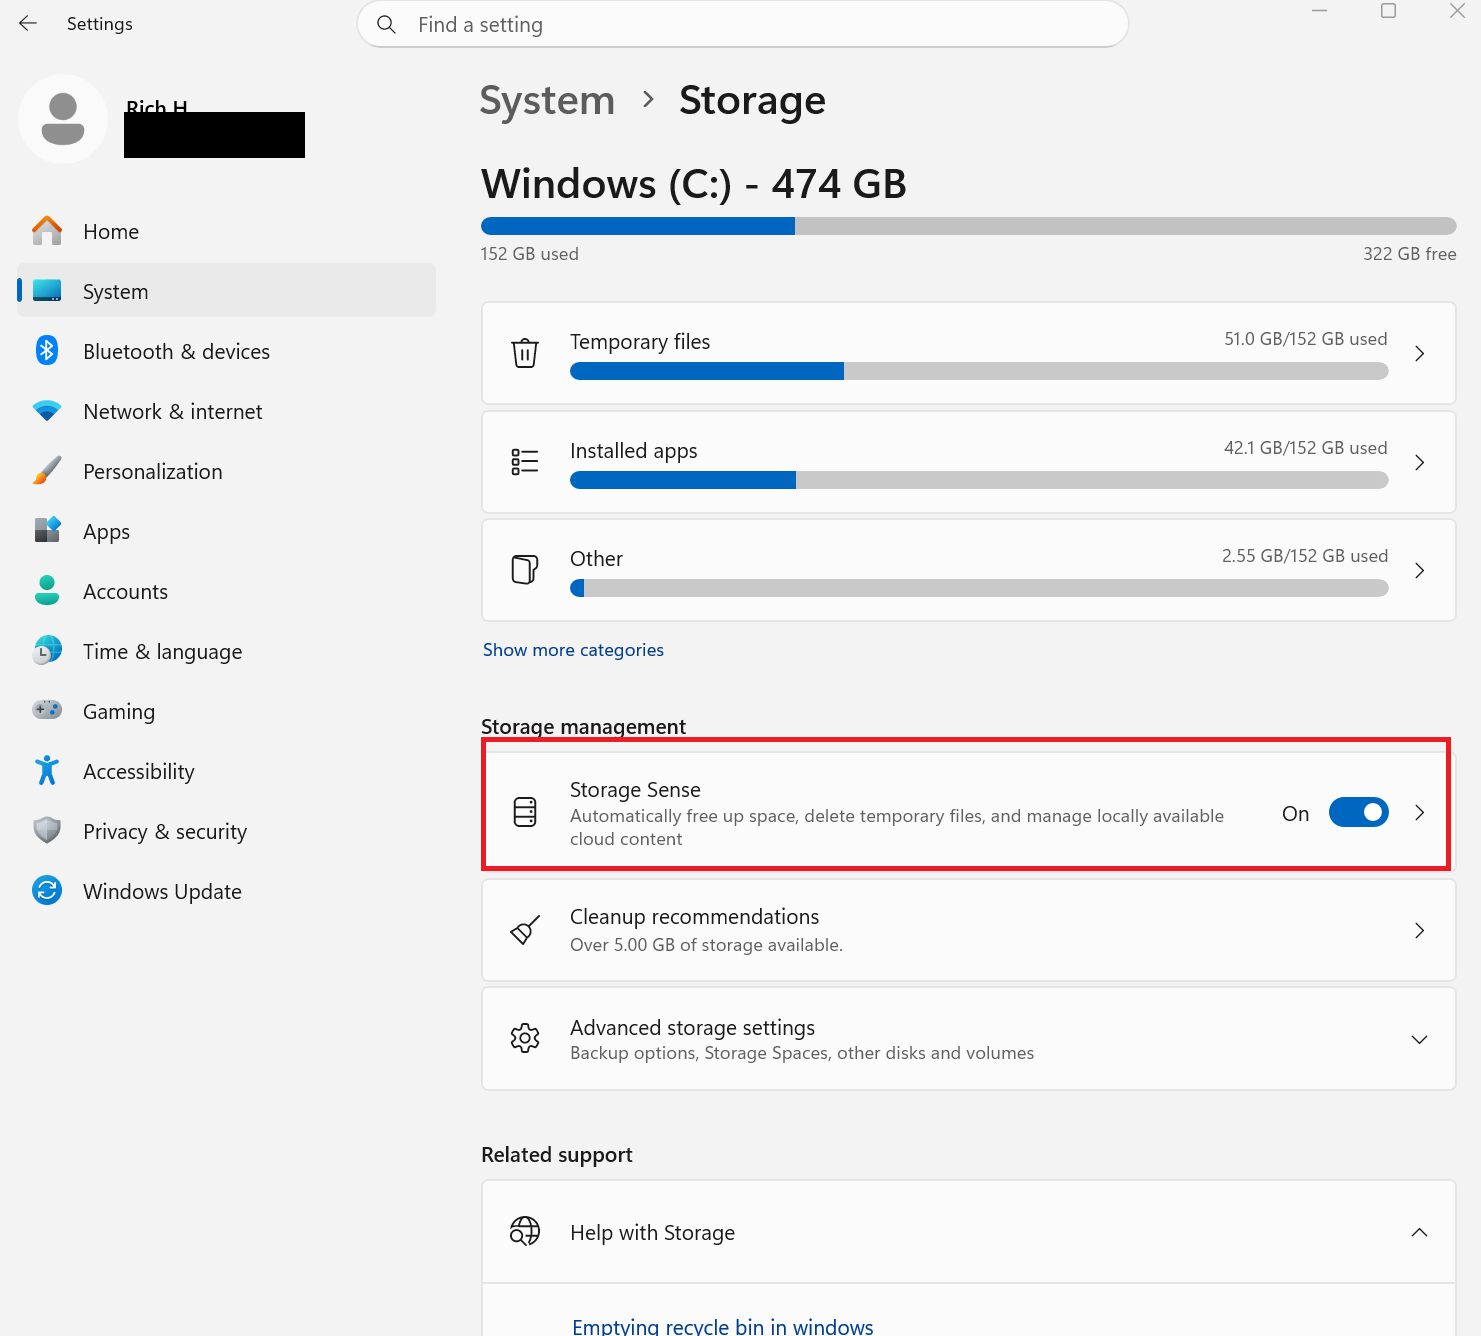This screenshot has height=1336, width=1481.
Task: Click the Accessibility figure icon
Action: click(x=47, y=770)
